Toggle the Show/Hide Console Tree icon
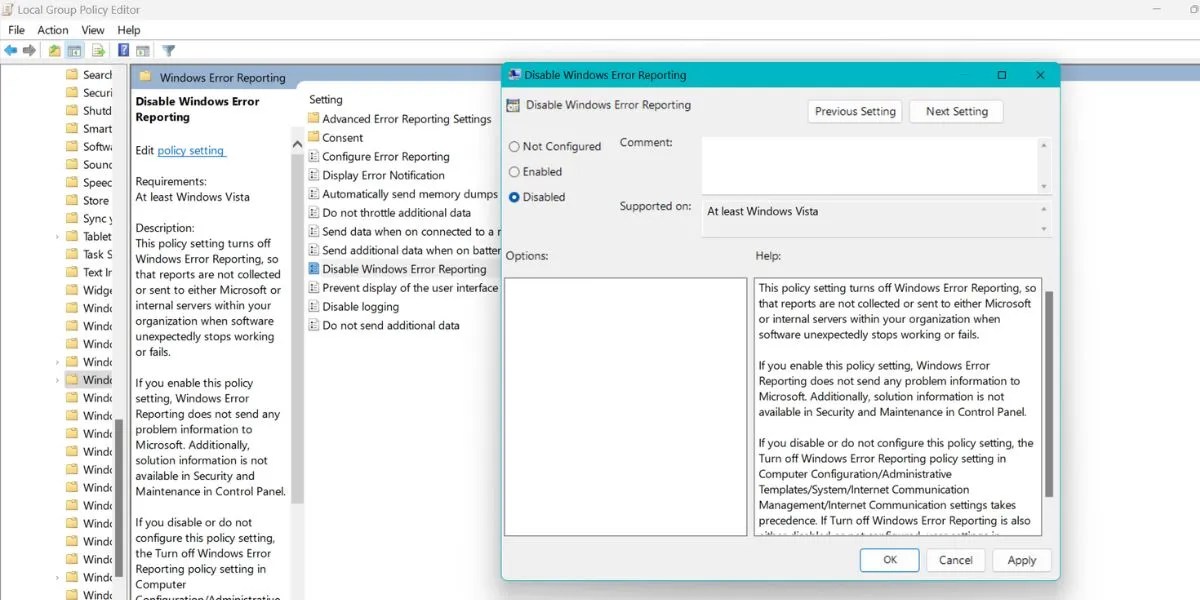This screenshot has height=600, width=1200. tap(74, 51)
